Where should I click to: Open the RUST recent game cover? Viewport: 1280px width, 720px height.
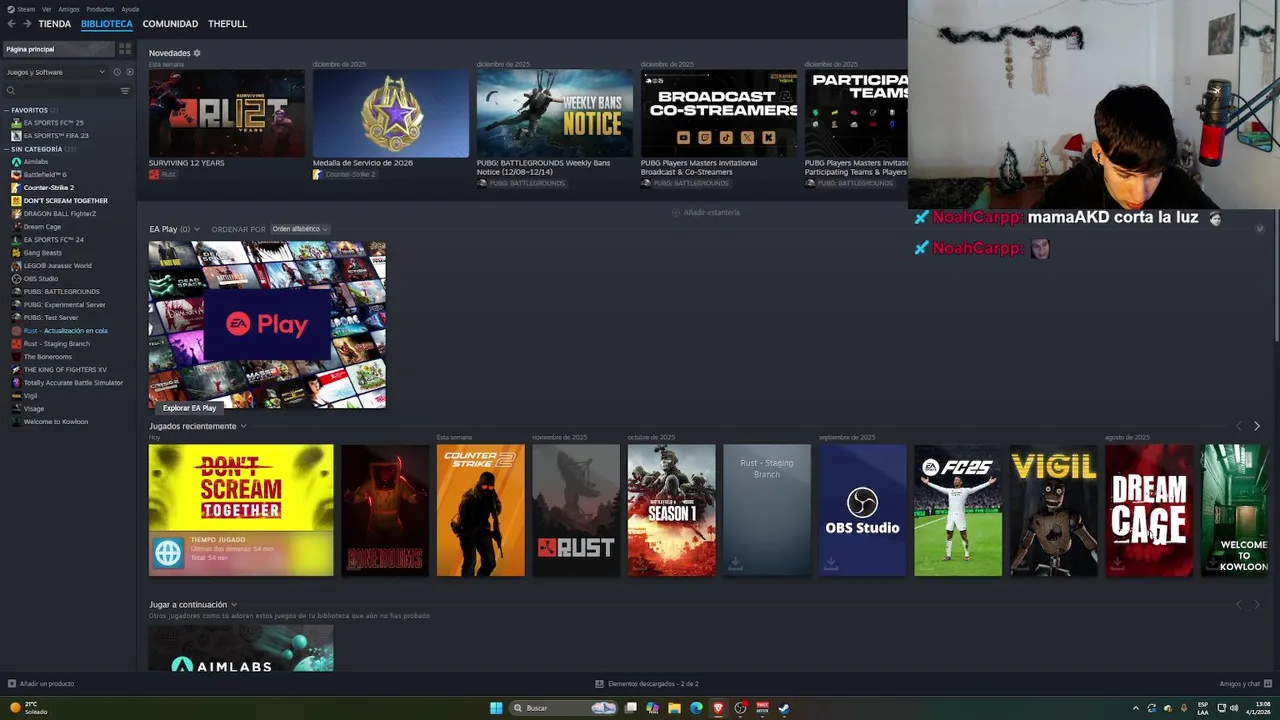(x=576, y=510)
